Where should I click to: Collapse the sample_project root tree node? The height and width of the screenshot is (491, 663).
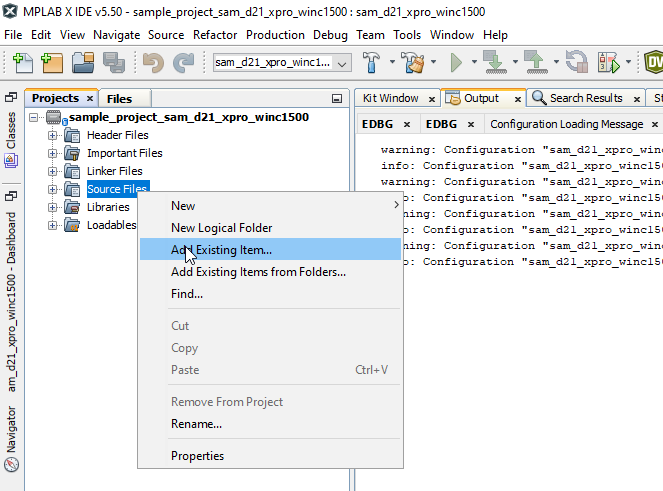click(x=37, y=117)
